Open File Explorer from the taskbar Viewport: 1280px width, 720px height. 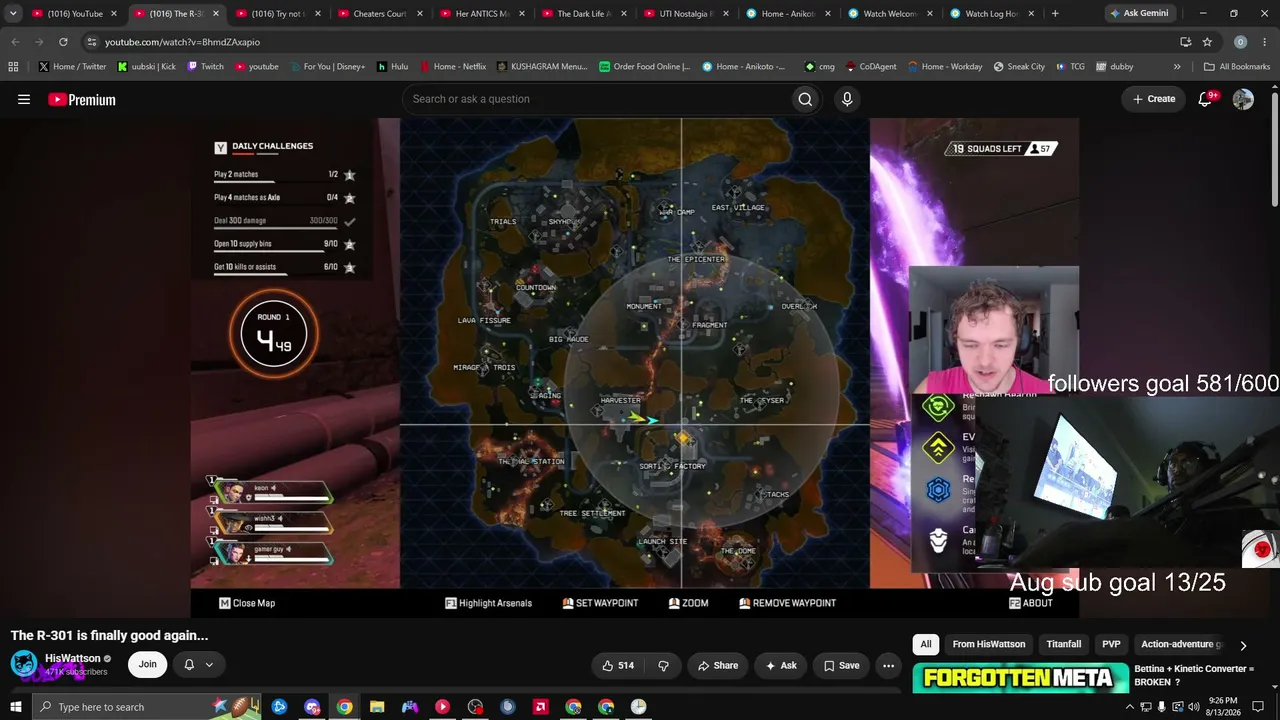[x=377, y=707]
